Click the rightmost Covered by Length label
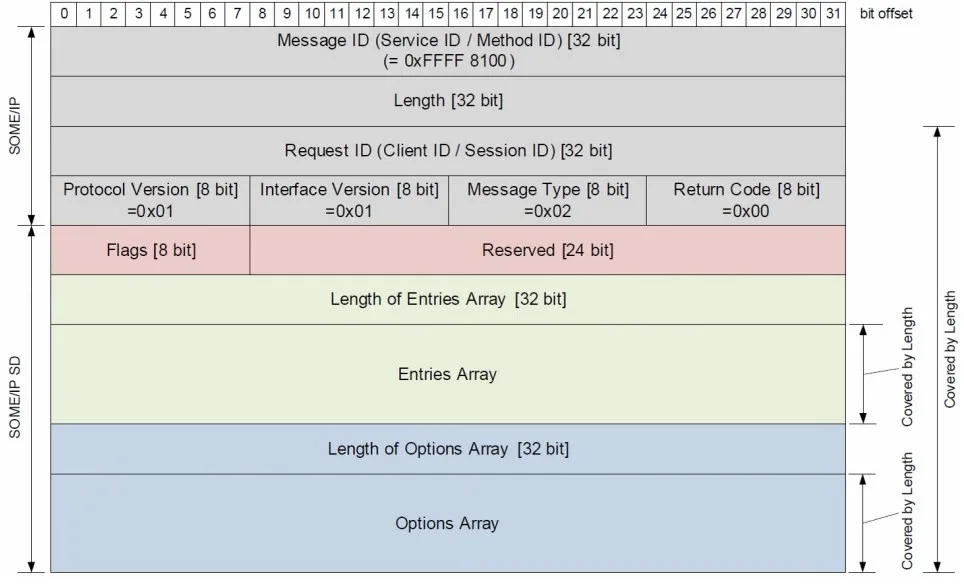 (950, 348)
